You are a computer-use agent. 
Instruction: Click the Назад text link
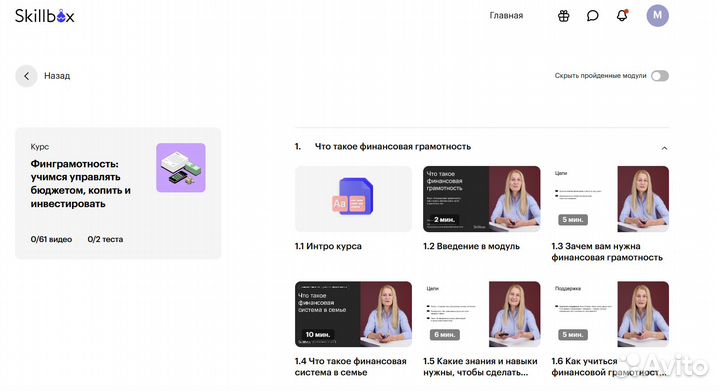[57, 76]
